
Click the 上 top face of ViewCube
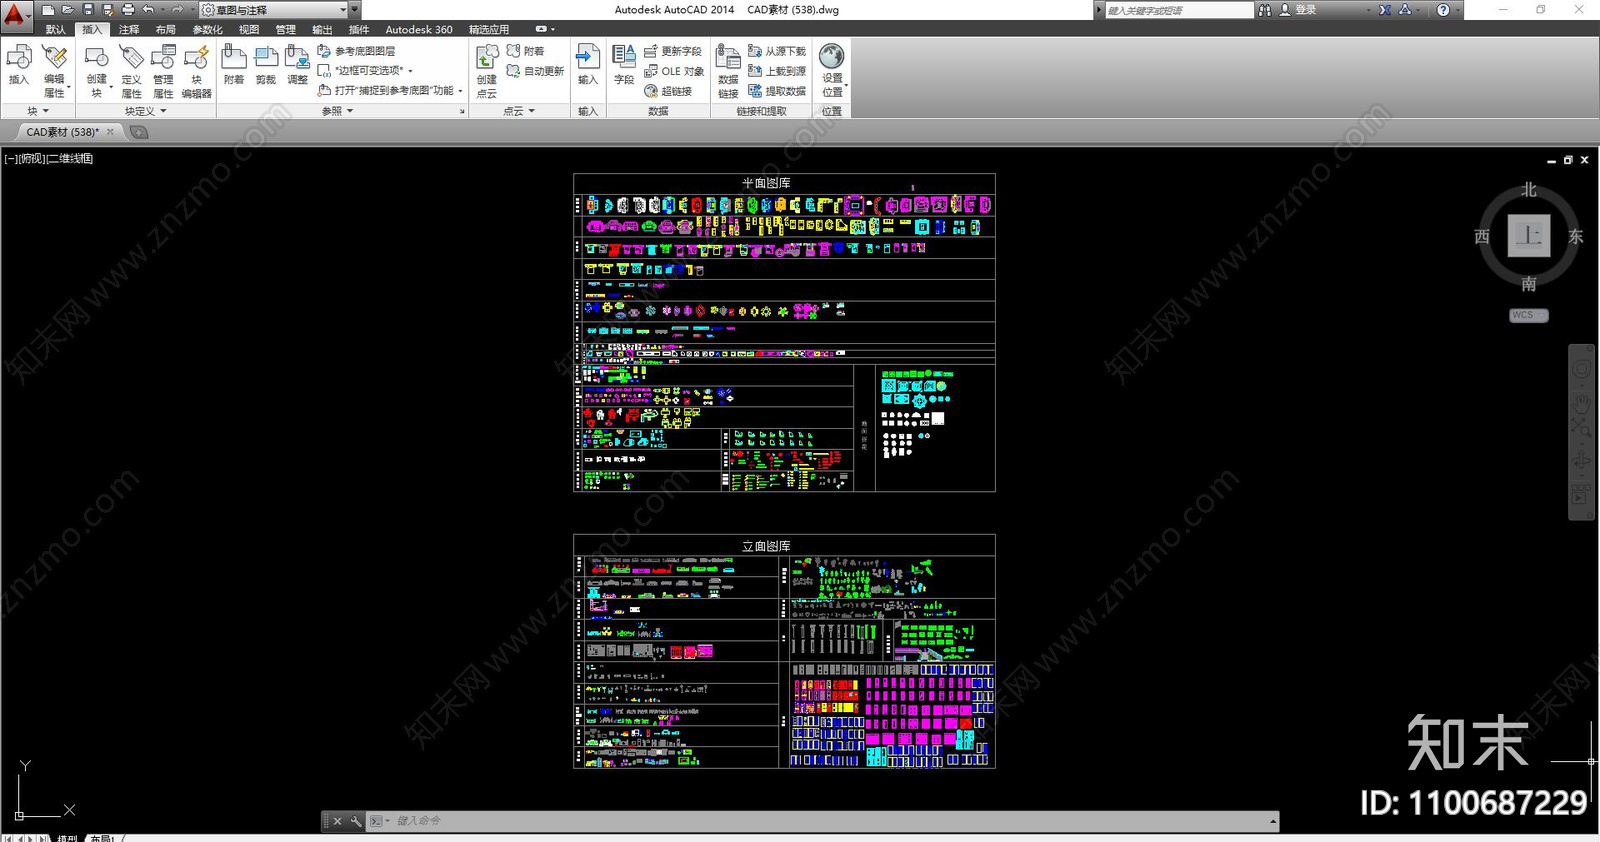[x=1529, y=236]
